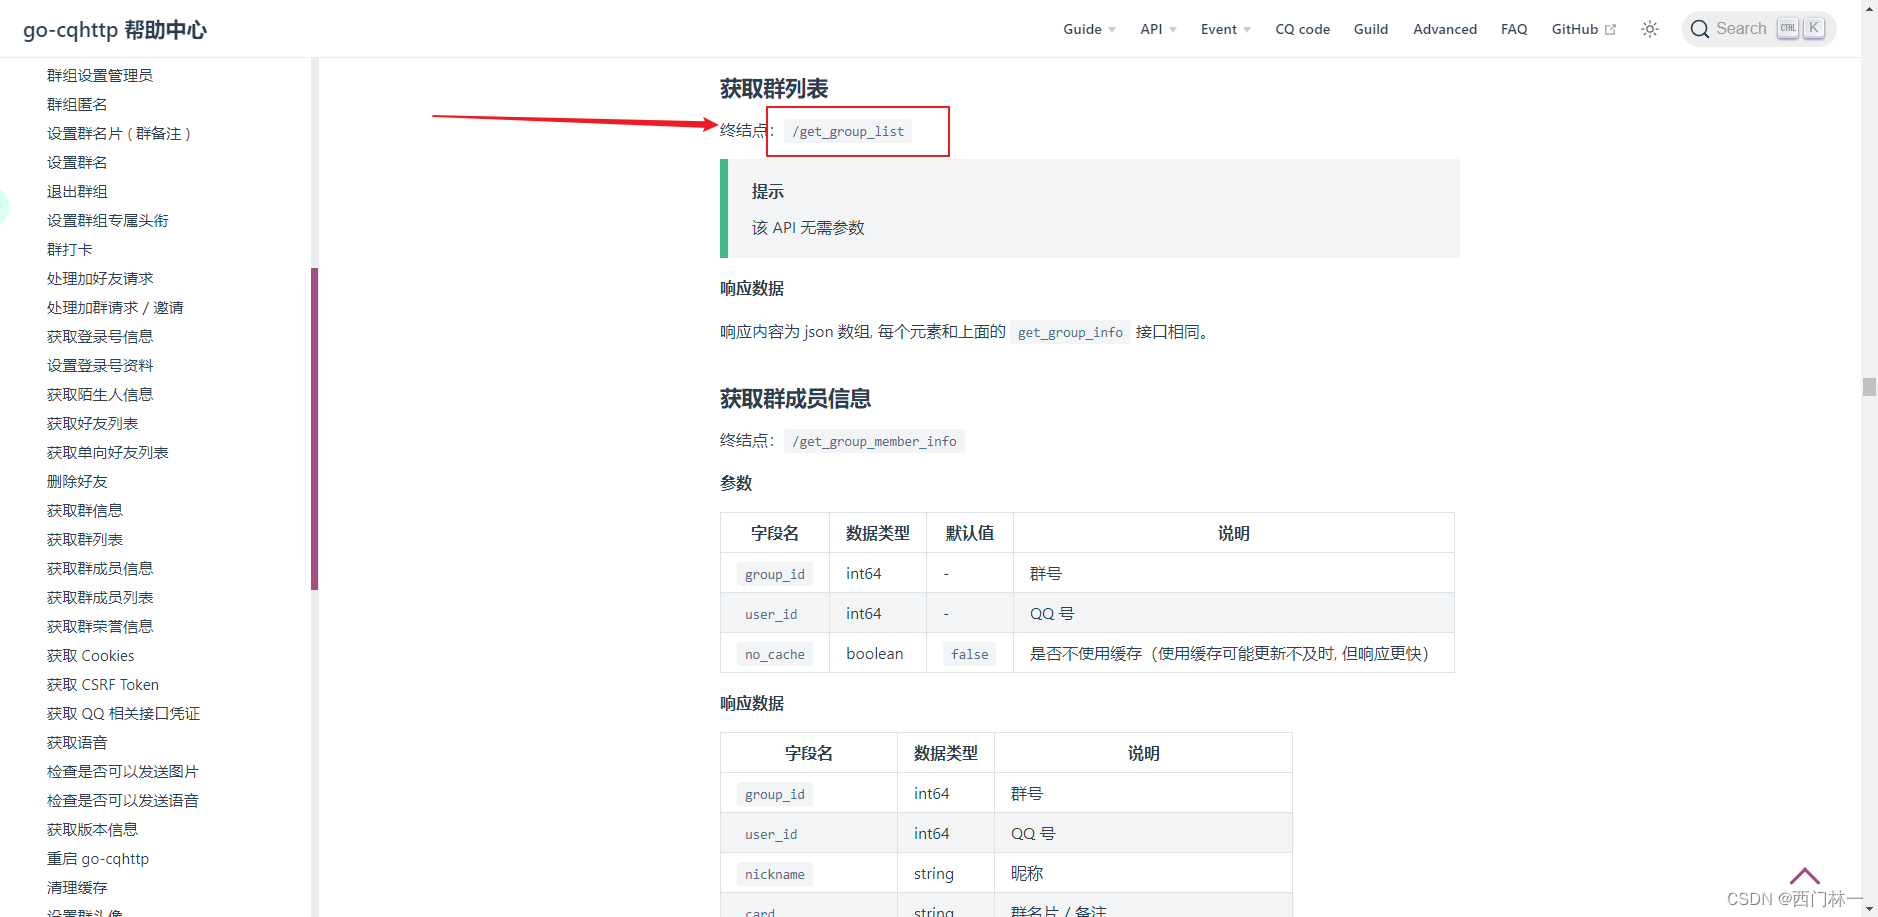This screenshot has height=917, width=1878.
Task: Open the FAQ navigation item
Action: [x=1513, y=29]
